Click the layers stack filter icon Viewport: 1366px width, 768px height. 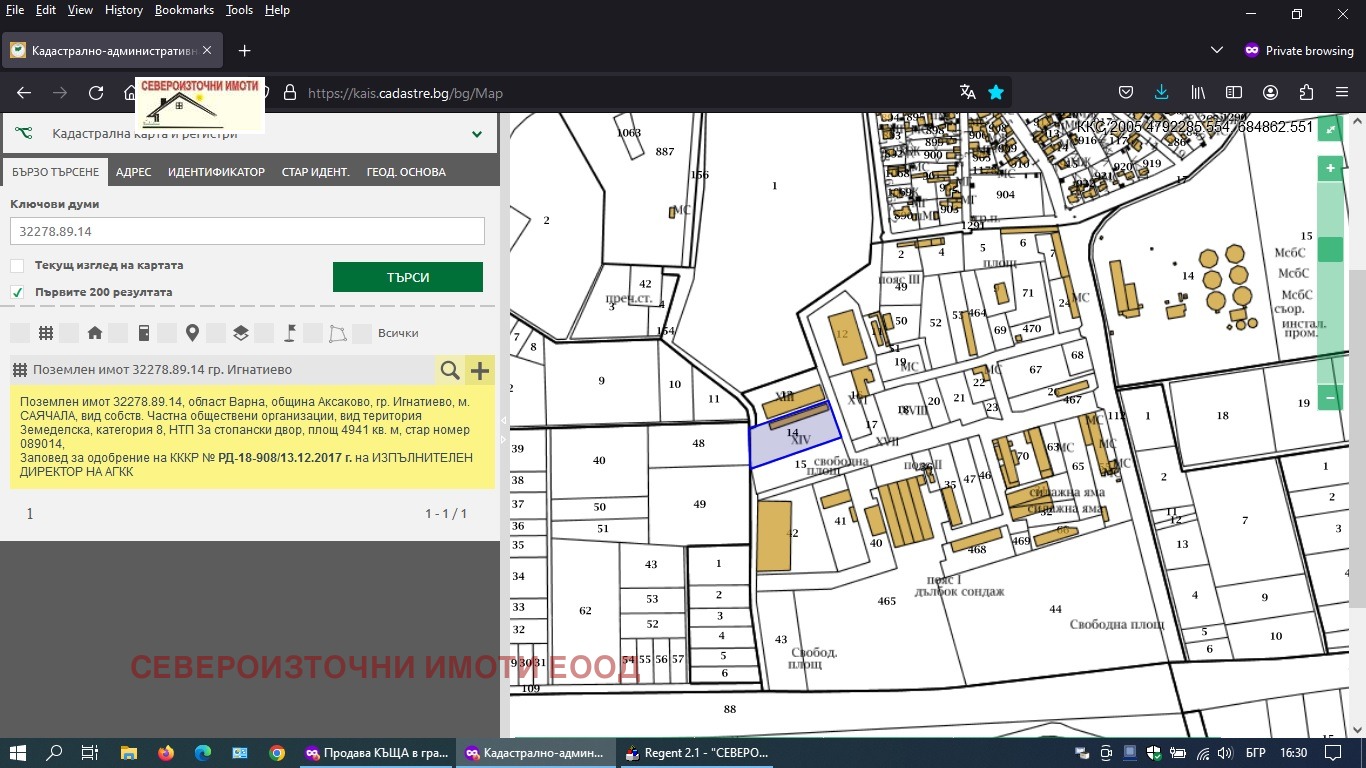(241, 333)
